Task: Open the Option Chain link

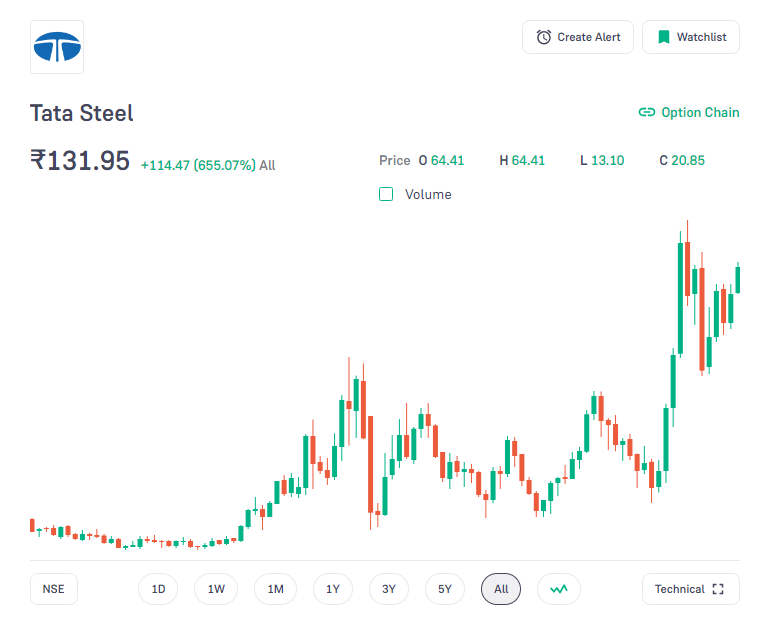Action: pyautogui.click(x=689, y=112)
